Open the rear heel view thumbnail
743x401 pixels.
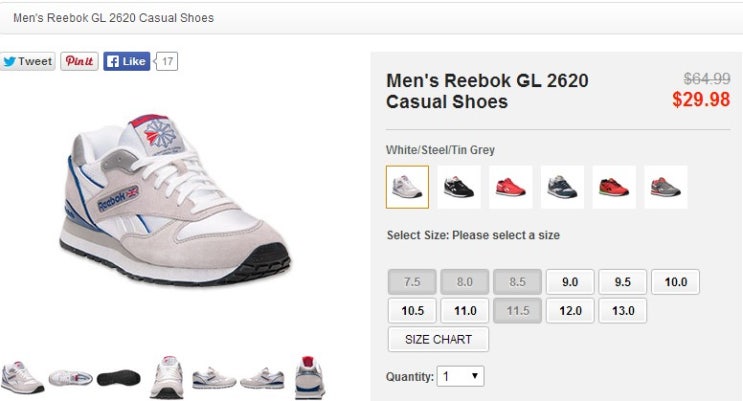tap(310, 378)
